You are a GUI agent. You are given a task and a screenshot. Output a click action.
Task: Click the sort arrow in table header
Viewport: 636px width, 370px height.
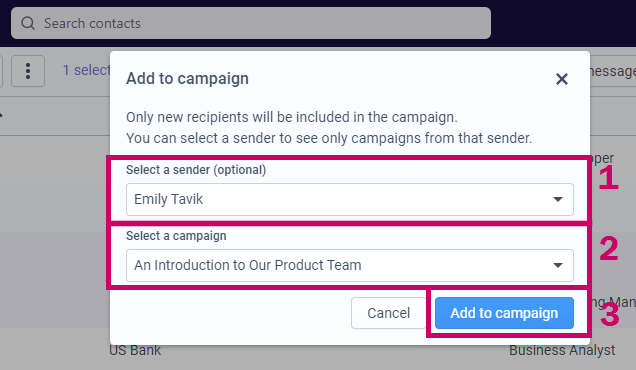click(x=1, y=116)
